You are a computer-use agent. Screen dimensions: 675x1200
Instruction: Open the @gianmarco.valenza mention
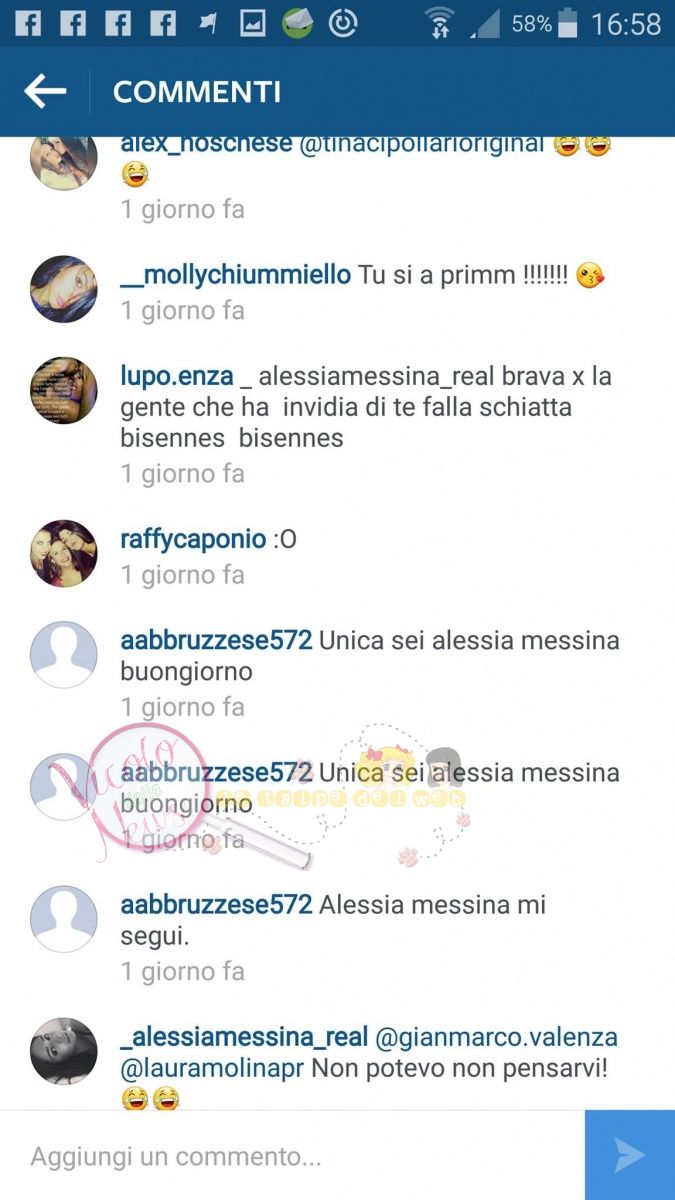click(496, 1038)
